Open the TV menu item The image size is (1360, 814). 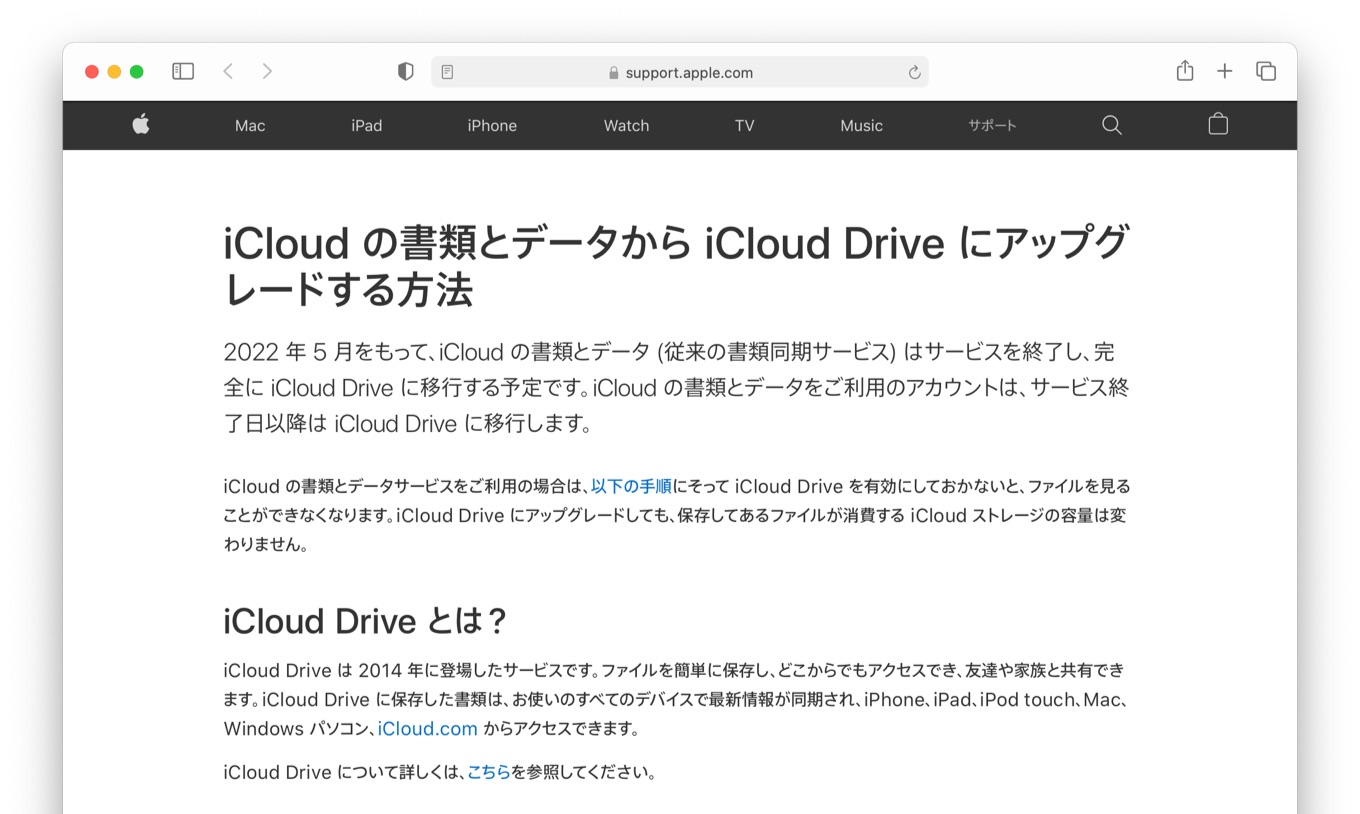[x=744, y=126]
